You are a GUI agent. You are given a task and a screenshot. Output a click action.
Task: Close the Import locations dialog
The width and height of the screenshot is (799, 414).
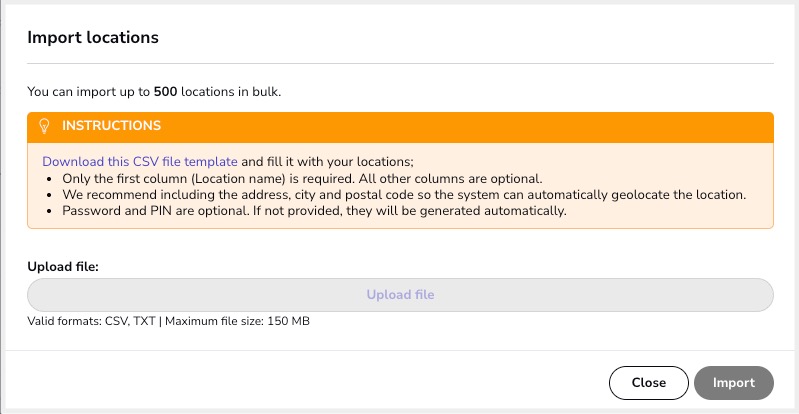point(648,383)
